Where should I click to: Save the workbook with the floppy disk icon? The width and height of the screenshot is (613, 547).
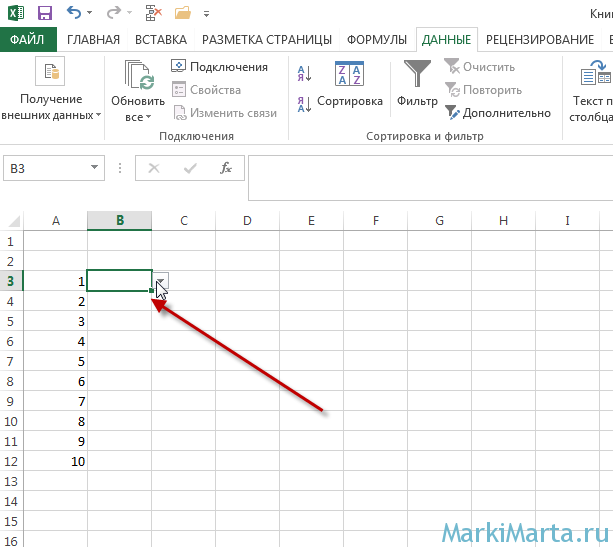pyautogui.click(x=45, y=13)
